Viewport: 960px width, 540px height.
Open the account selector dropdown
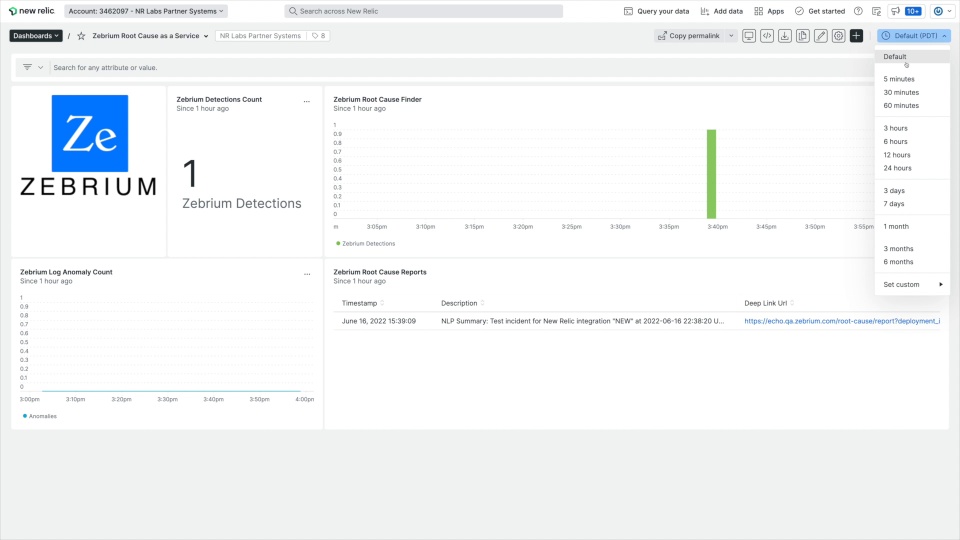pos(146,11)
